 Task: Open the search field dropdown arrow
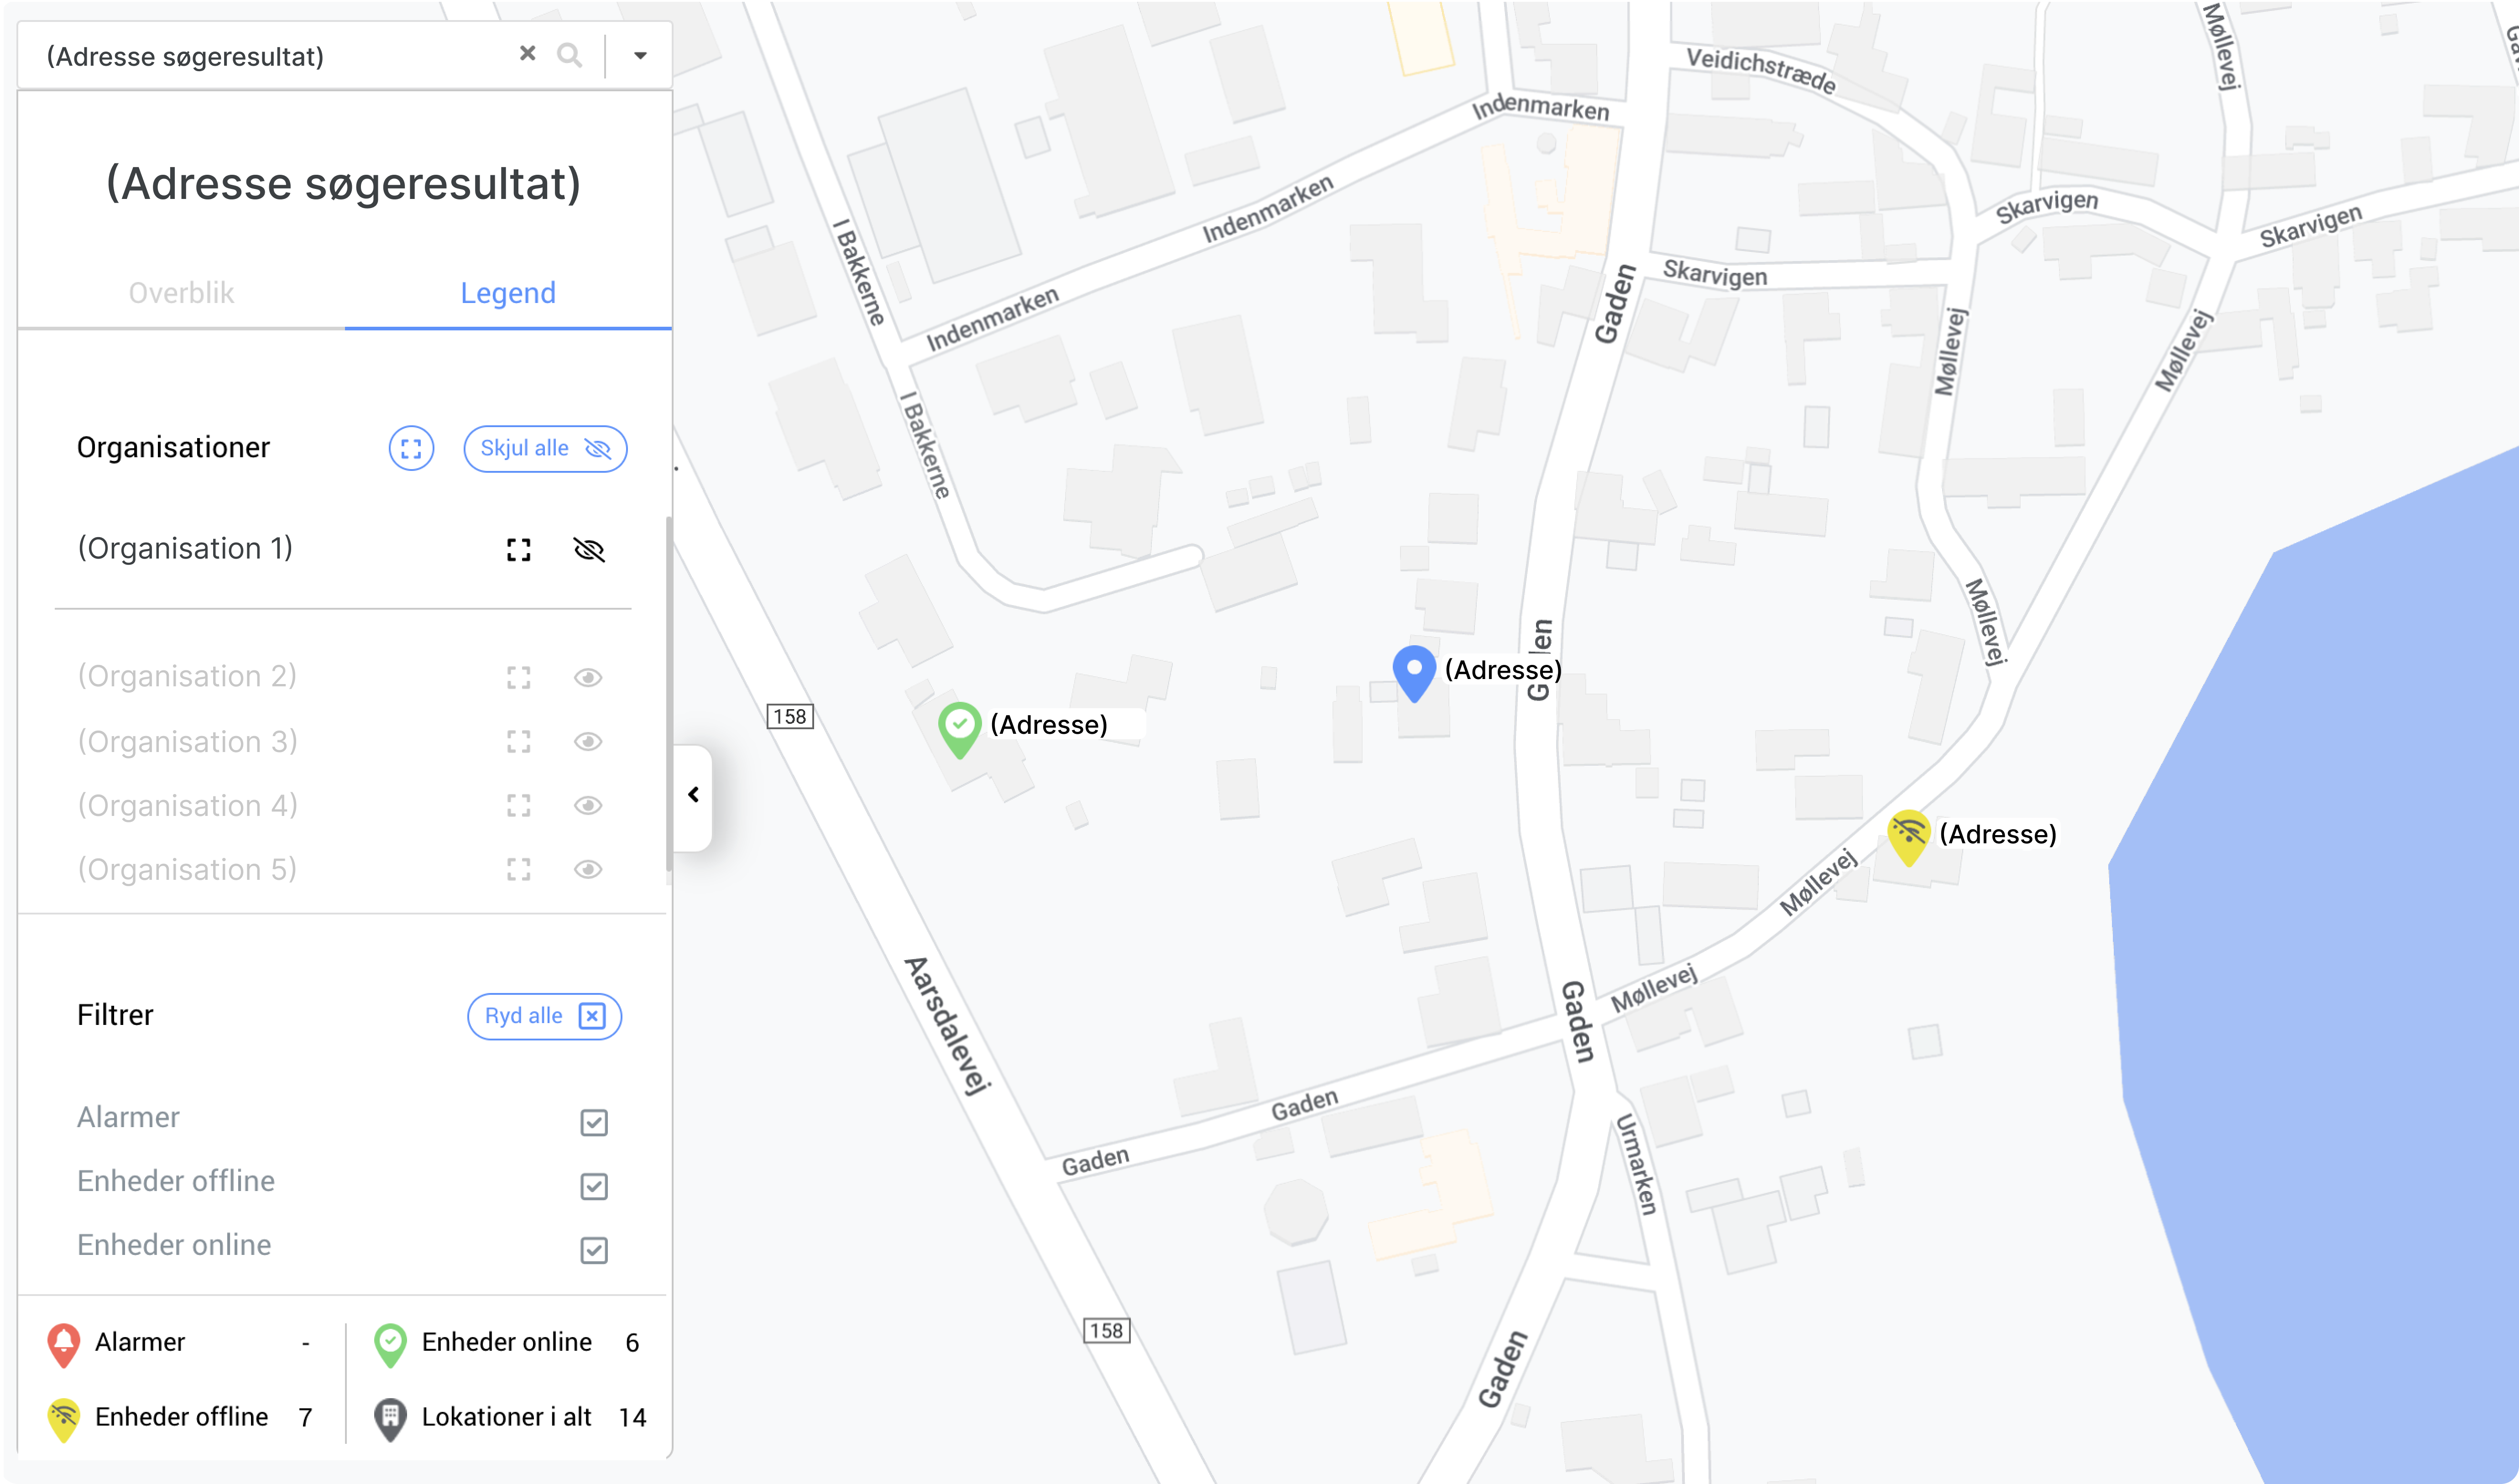point(640,56)
